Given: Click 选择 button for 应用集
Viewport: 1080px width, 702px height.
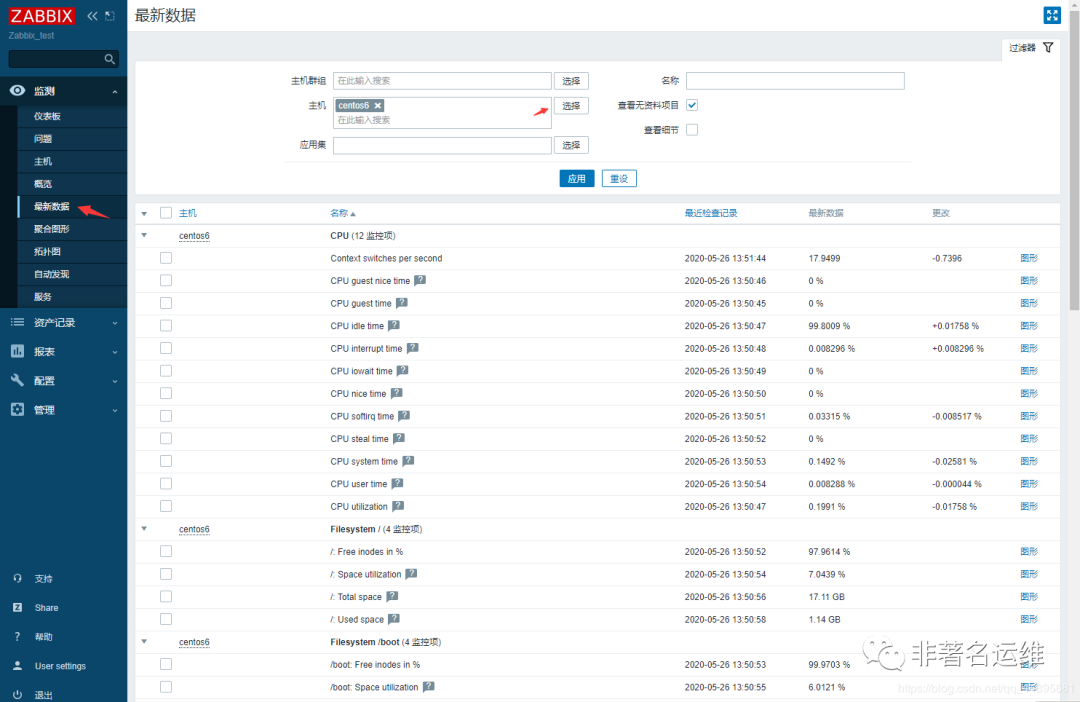Looking at the screenshot, I should point(571,145).
